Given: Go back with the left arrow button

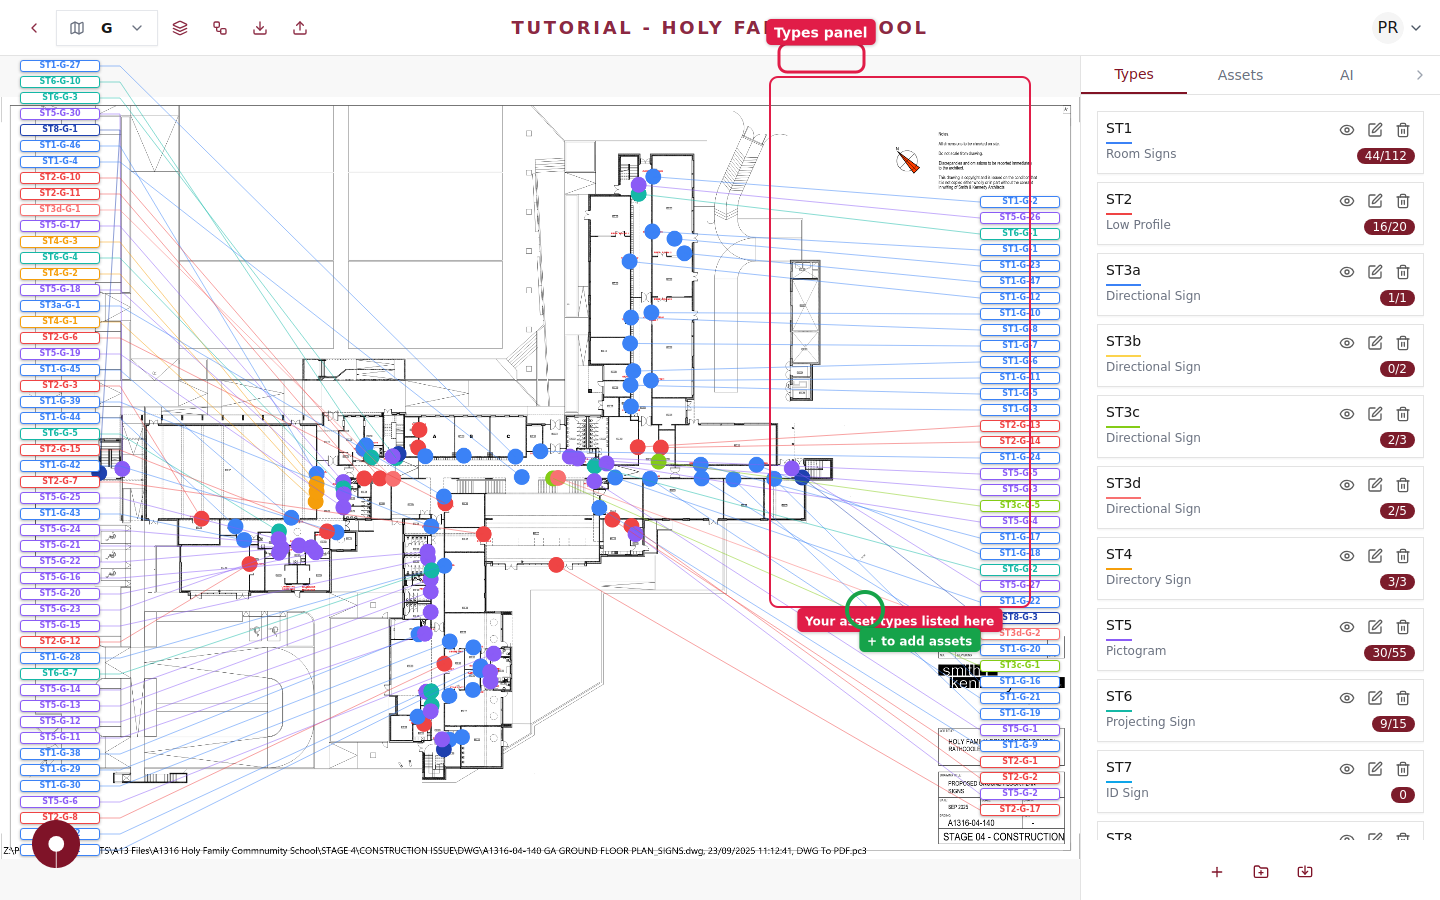Looking at the screenshot, I should pyautogui.click(x=34, y=28).
